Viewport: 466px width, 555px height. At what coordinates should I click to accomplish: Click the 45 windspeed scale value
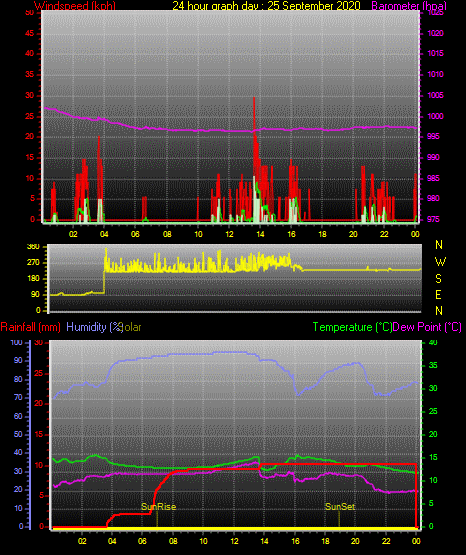click(x=30, y=33)
